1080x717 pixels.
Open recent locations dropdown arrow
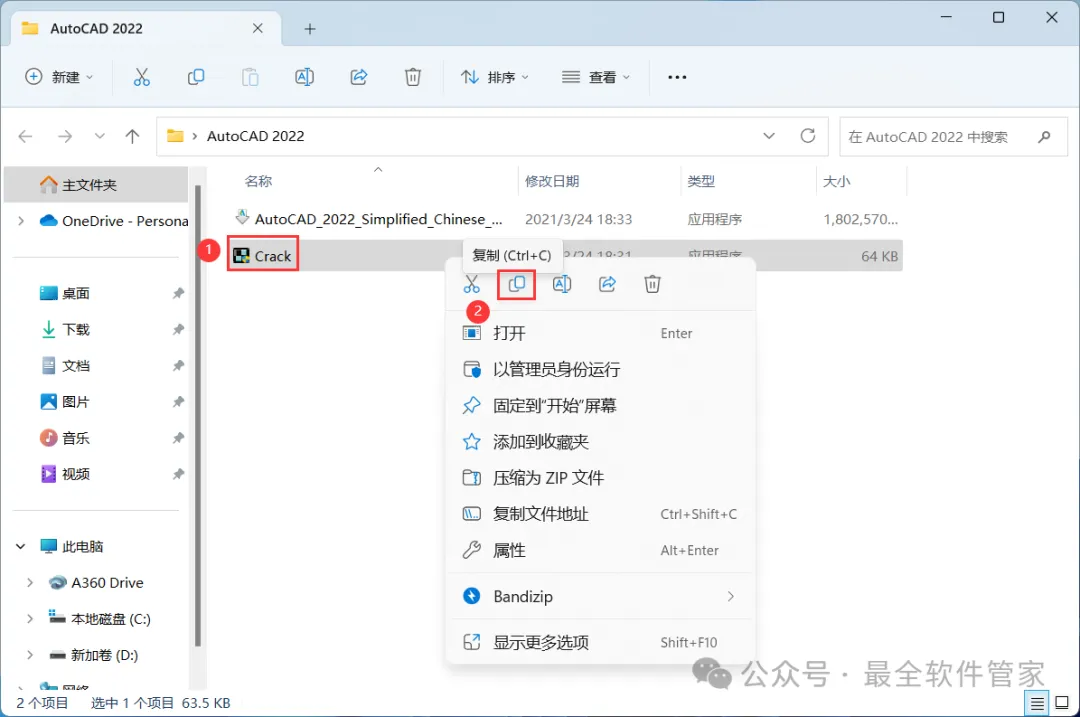click(x=100, y=136)
